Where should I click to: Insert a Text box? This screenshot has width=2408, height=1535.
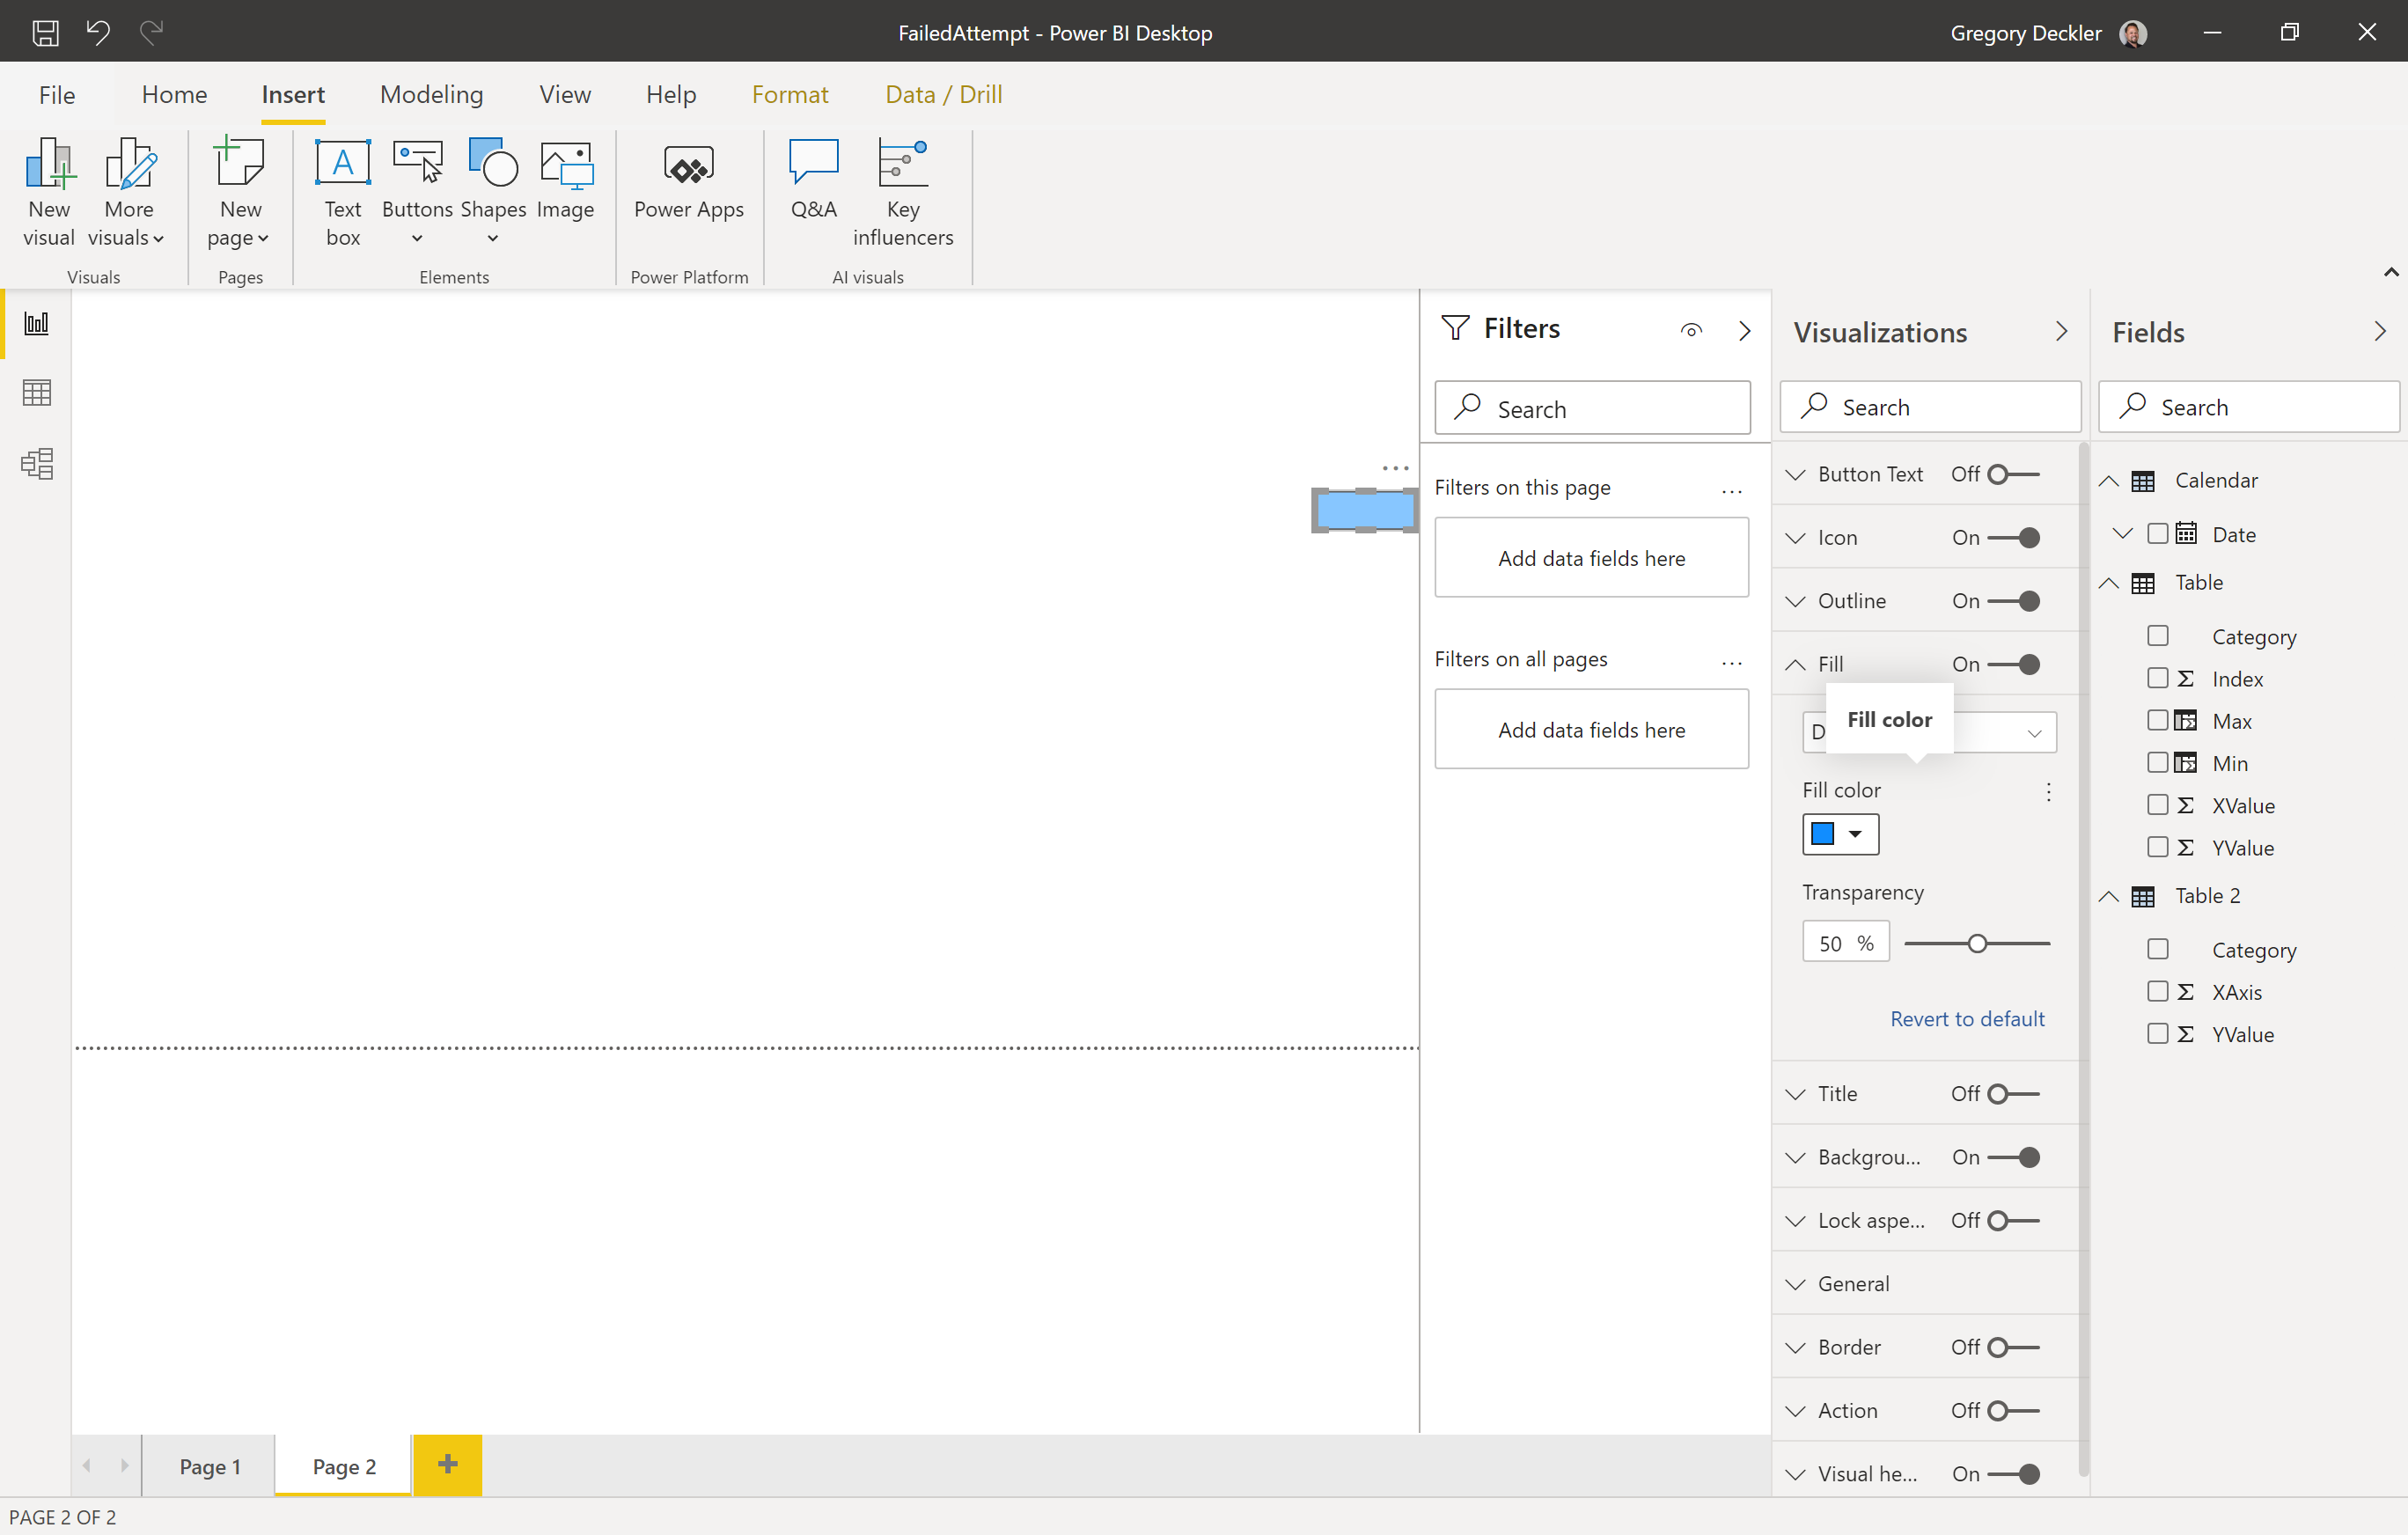coord(343,193)
